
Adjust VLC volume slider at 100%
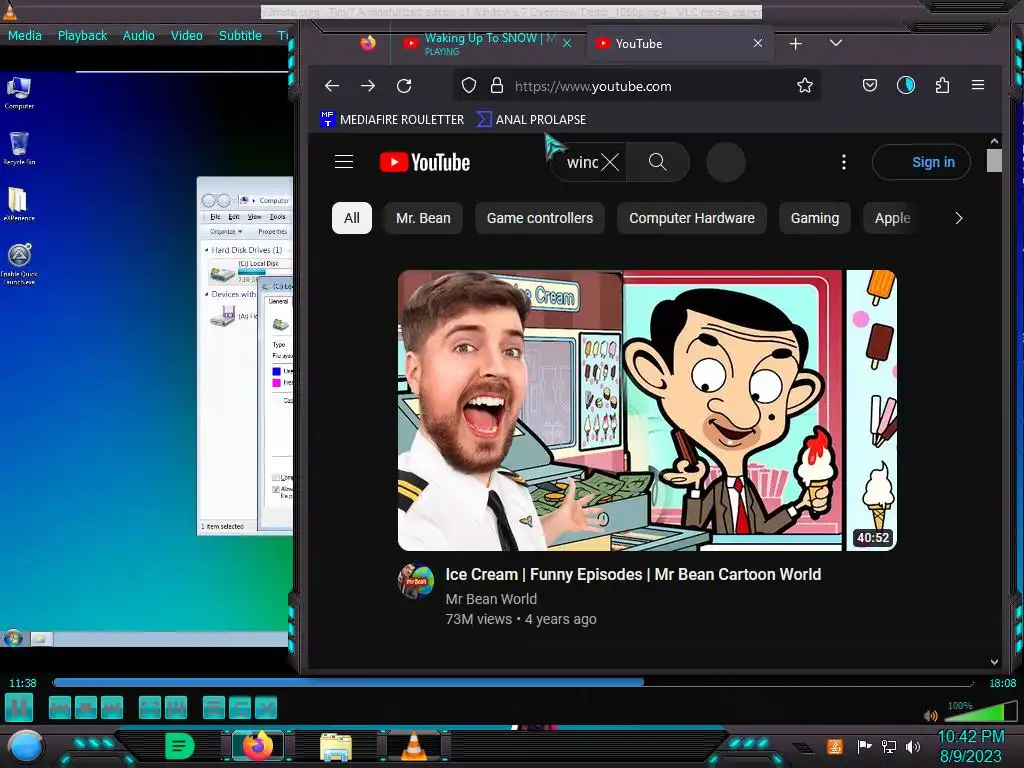[x=980, y=712]
